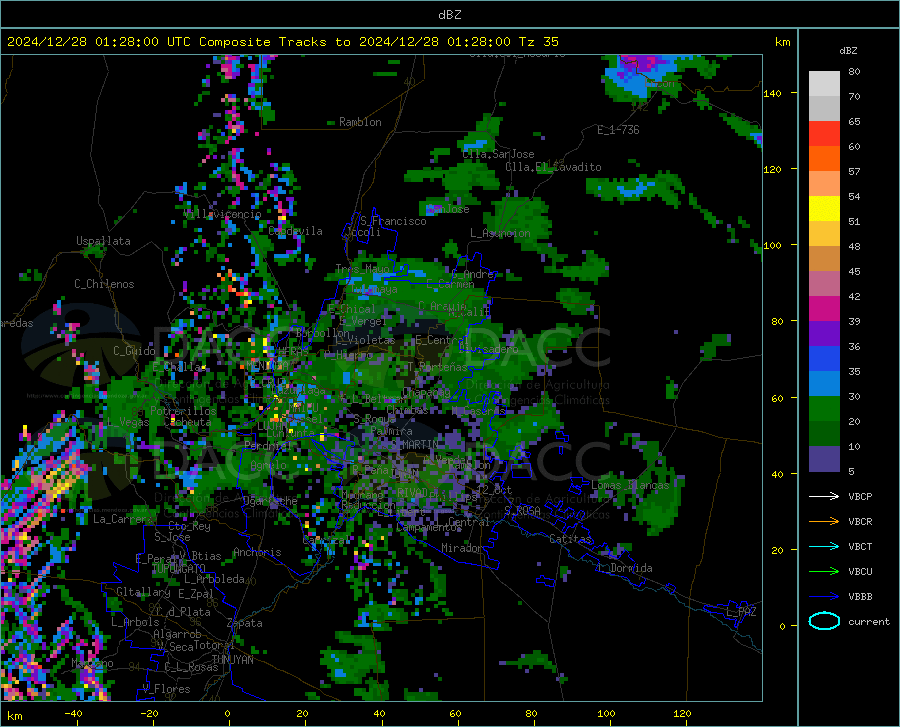Viewport: 900px width, 727px height.
Task: Click the '120' tick on bottom km axis
Action: (682, 714)
